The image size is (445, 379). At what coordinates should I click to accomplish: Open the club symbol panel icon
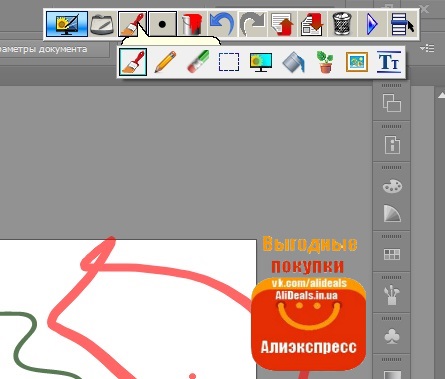coord(392,336)
